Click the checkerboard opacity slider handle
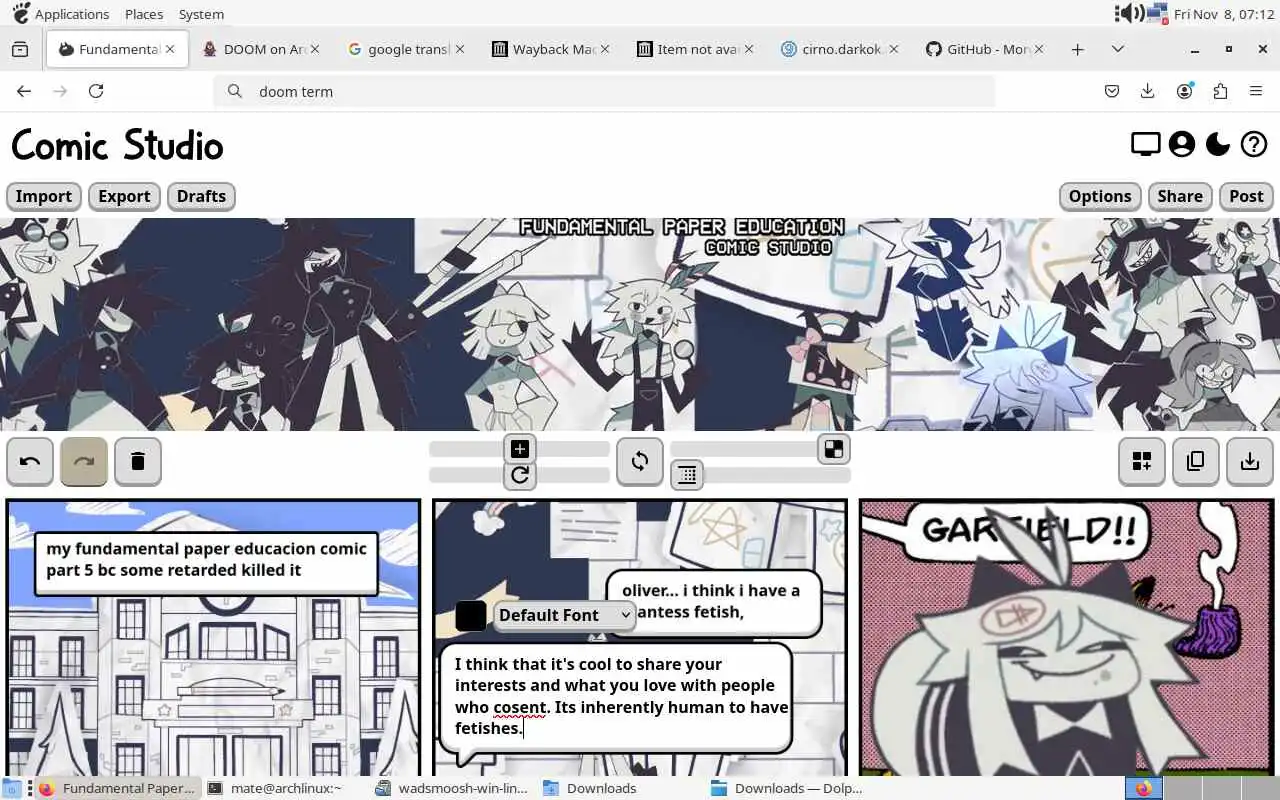This screenshot has height=800, width=1280. [x=833, y=449]
